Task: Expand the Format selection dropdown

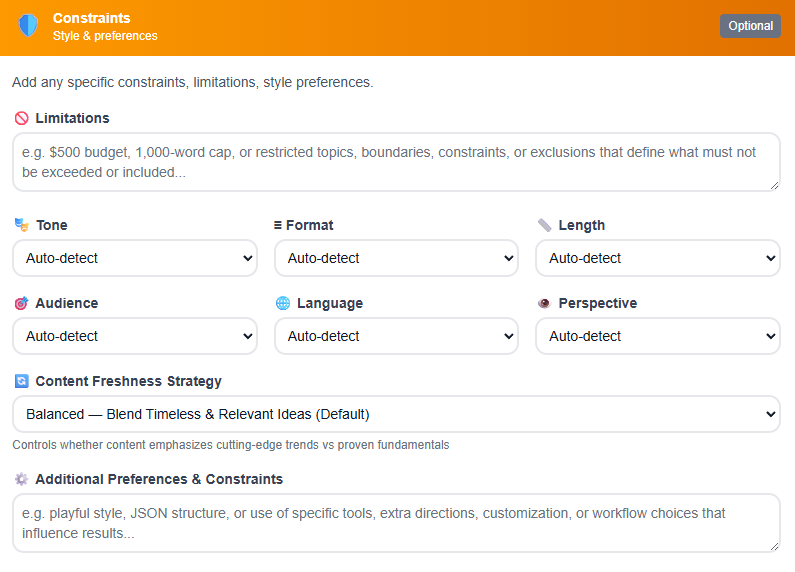Action: 396,258
